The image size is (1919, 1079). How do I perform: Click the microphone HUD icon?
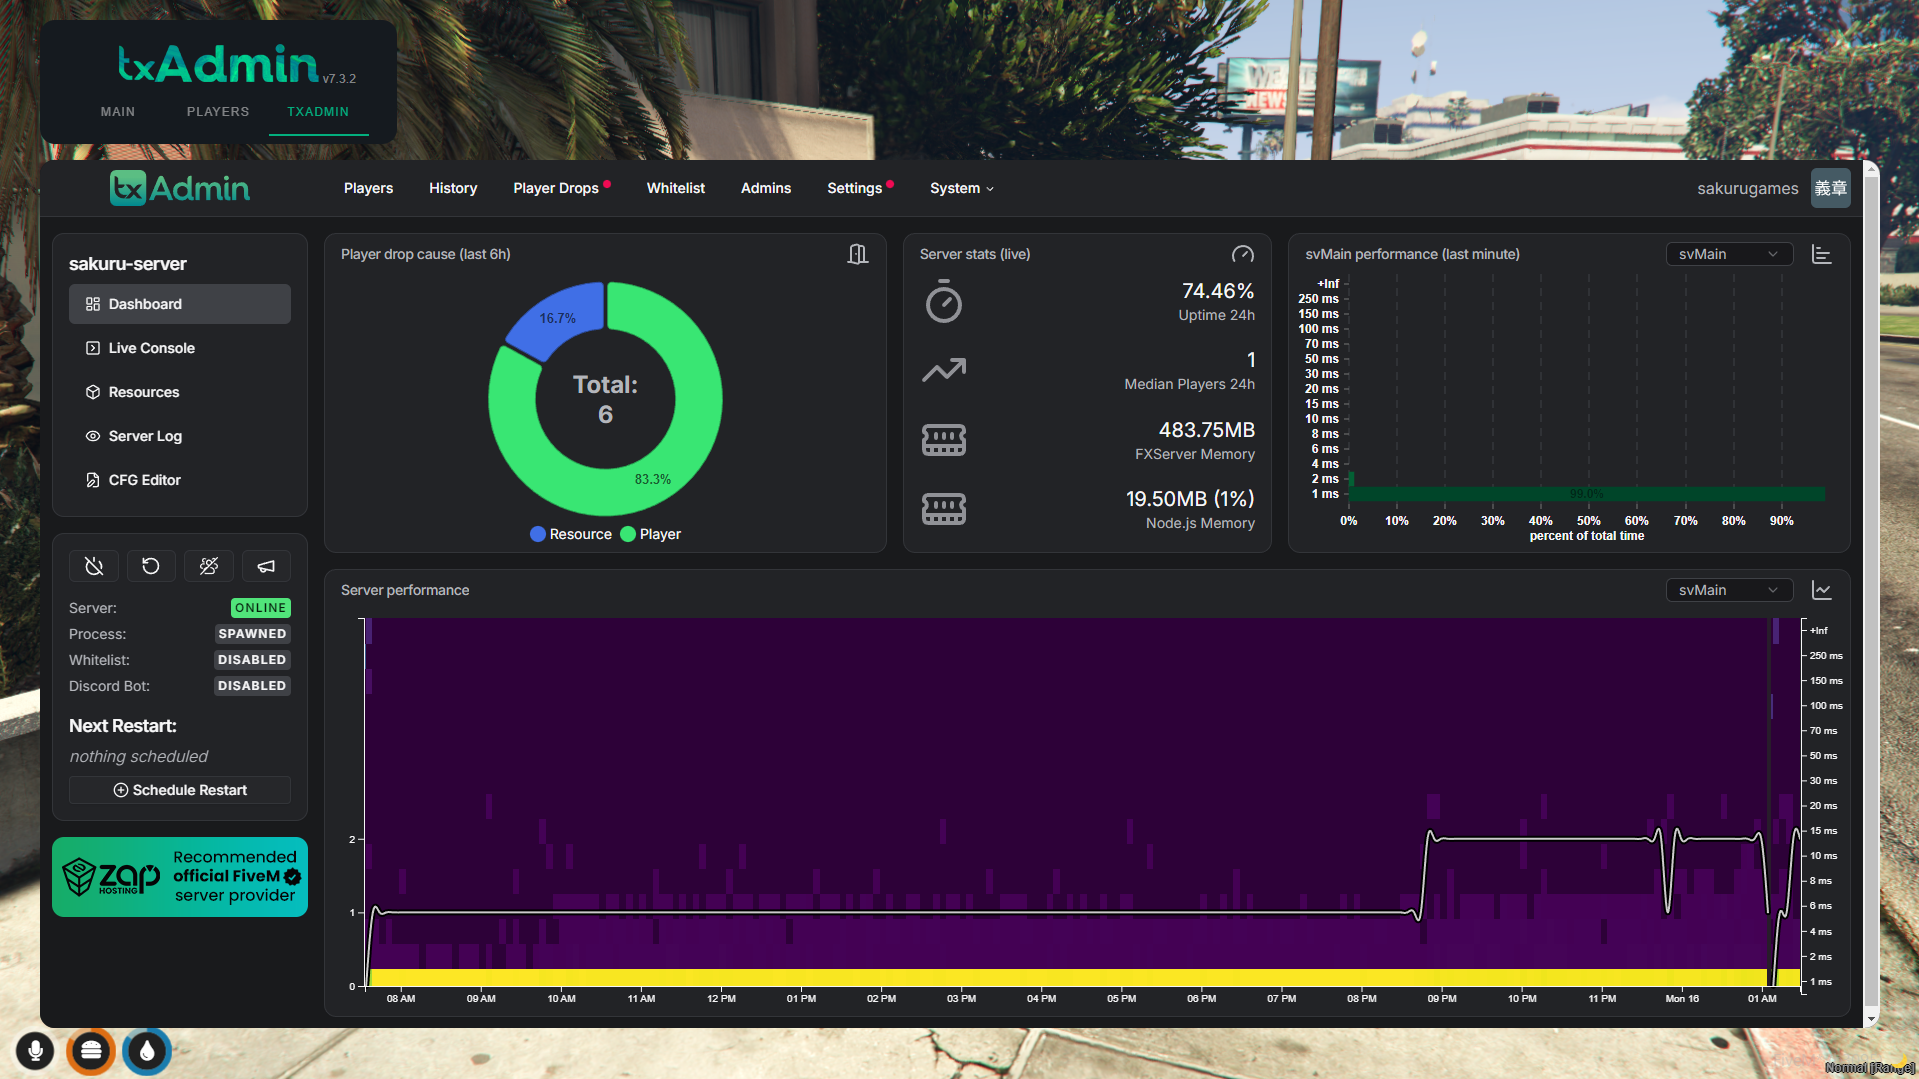35,1050
